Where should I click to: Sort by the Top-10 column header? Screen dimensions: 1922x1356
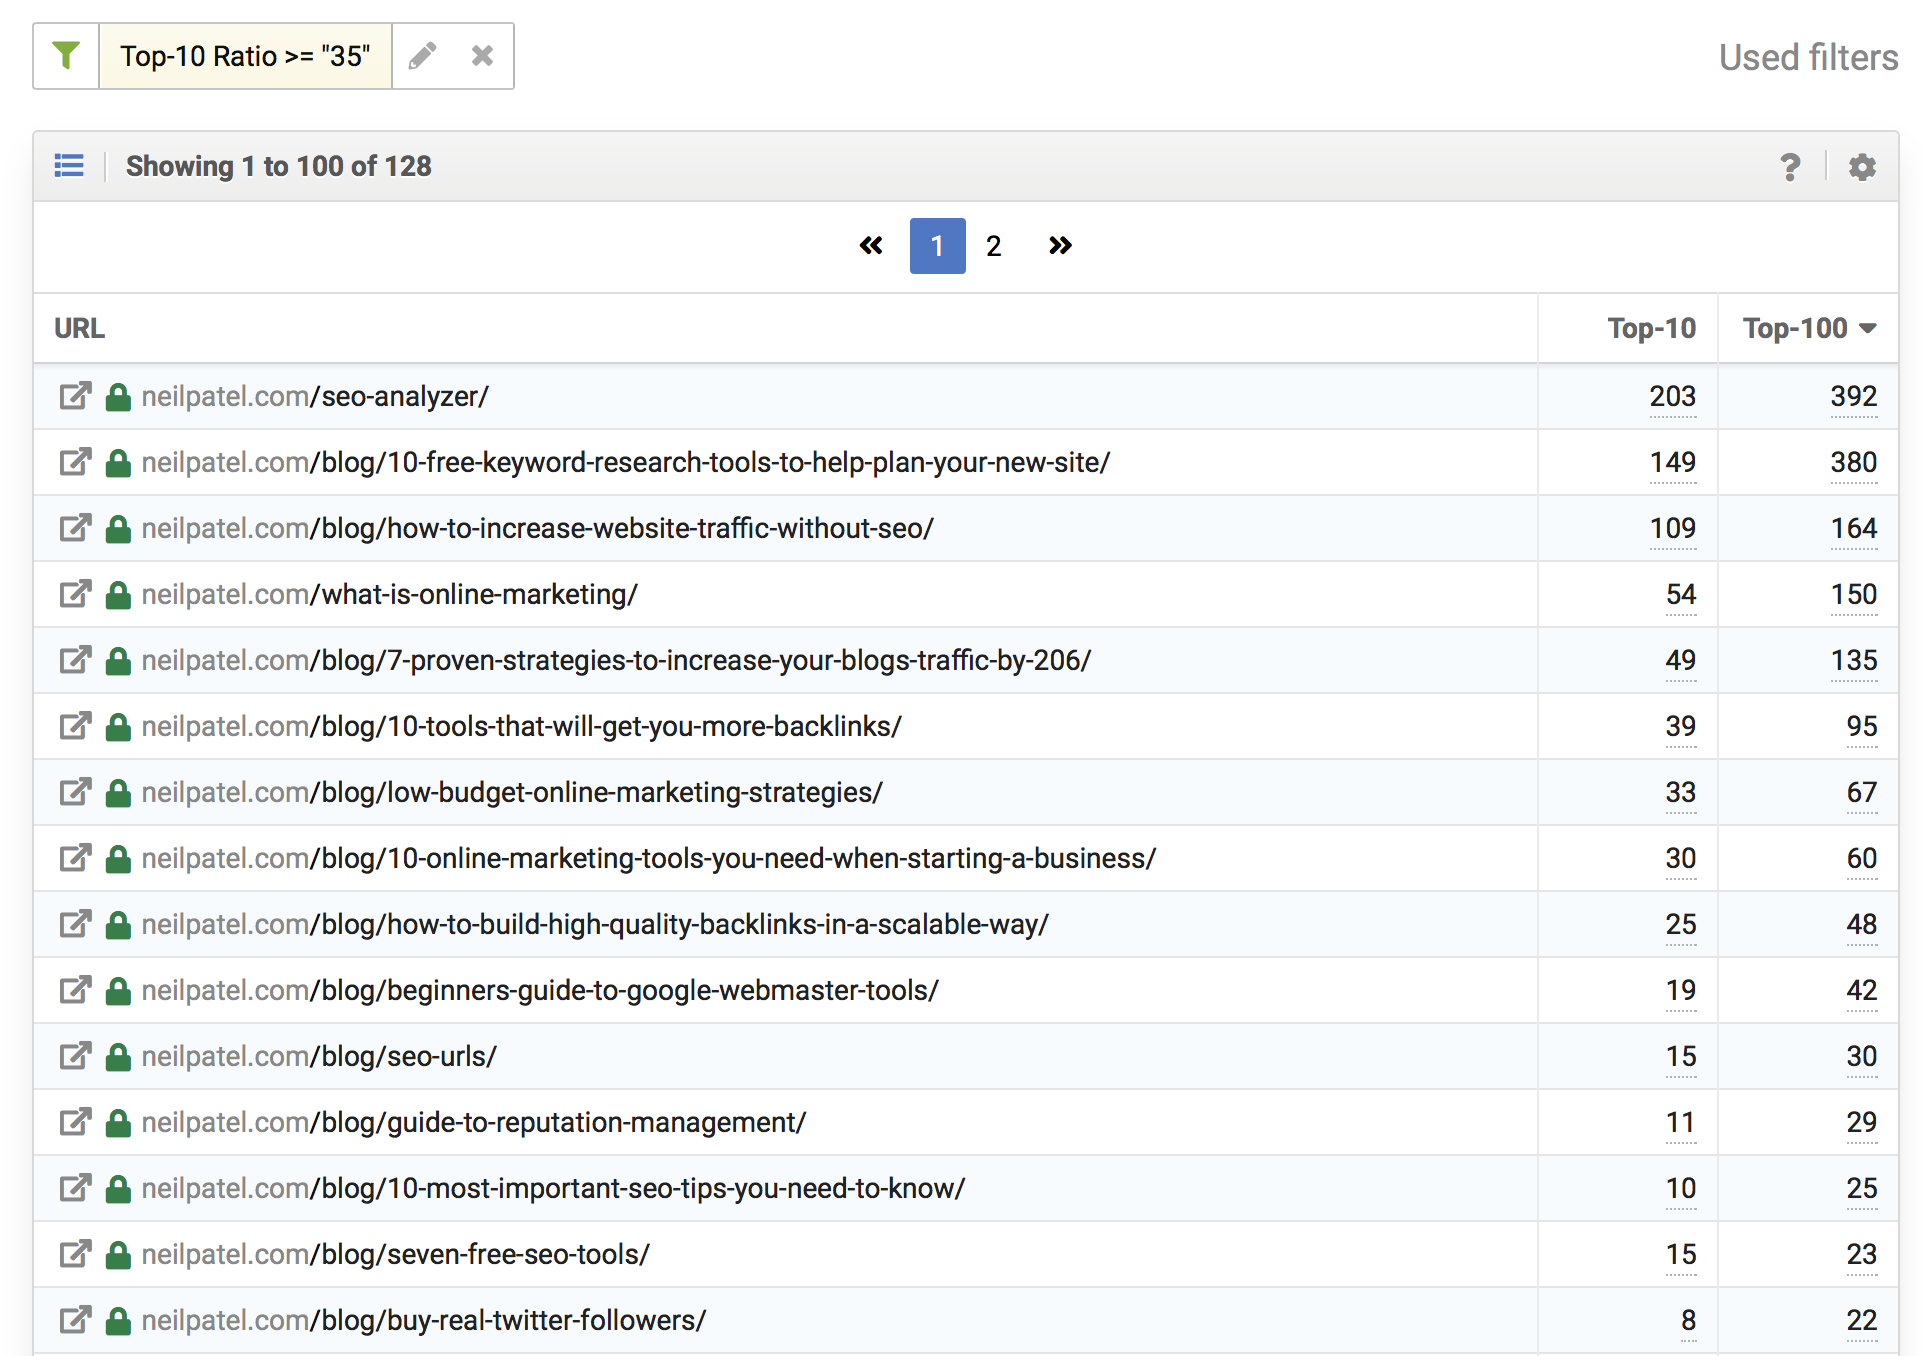pos(1651,328)
